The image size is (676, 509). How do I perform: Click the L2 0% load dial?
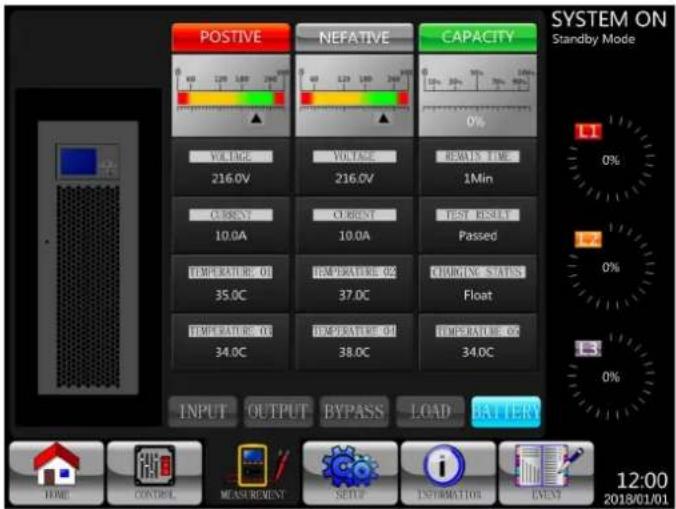point(611,266)
